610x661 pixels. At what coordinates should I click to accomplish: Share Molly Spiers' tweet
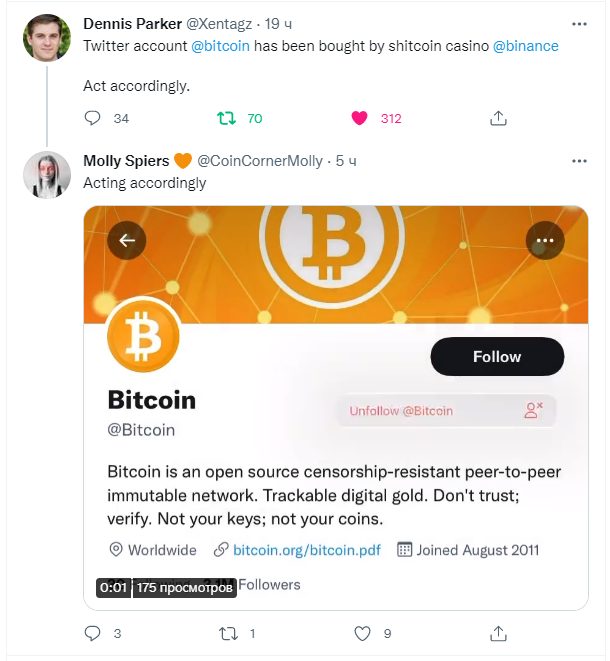[x=498, y=633]
